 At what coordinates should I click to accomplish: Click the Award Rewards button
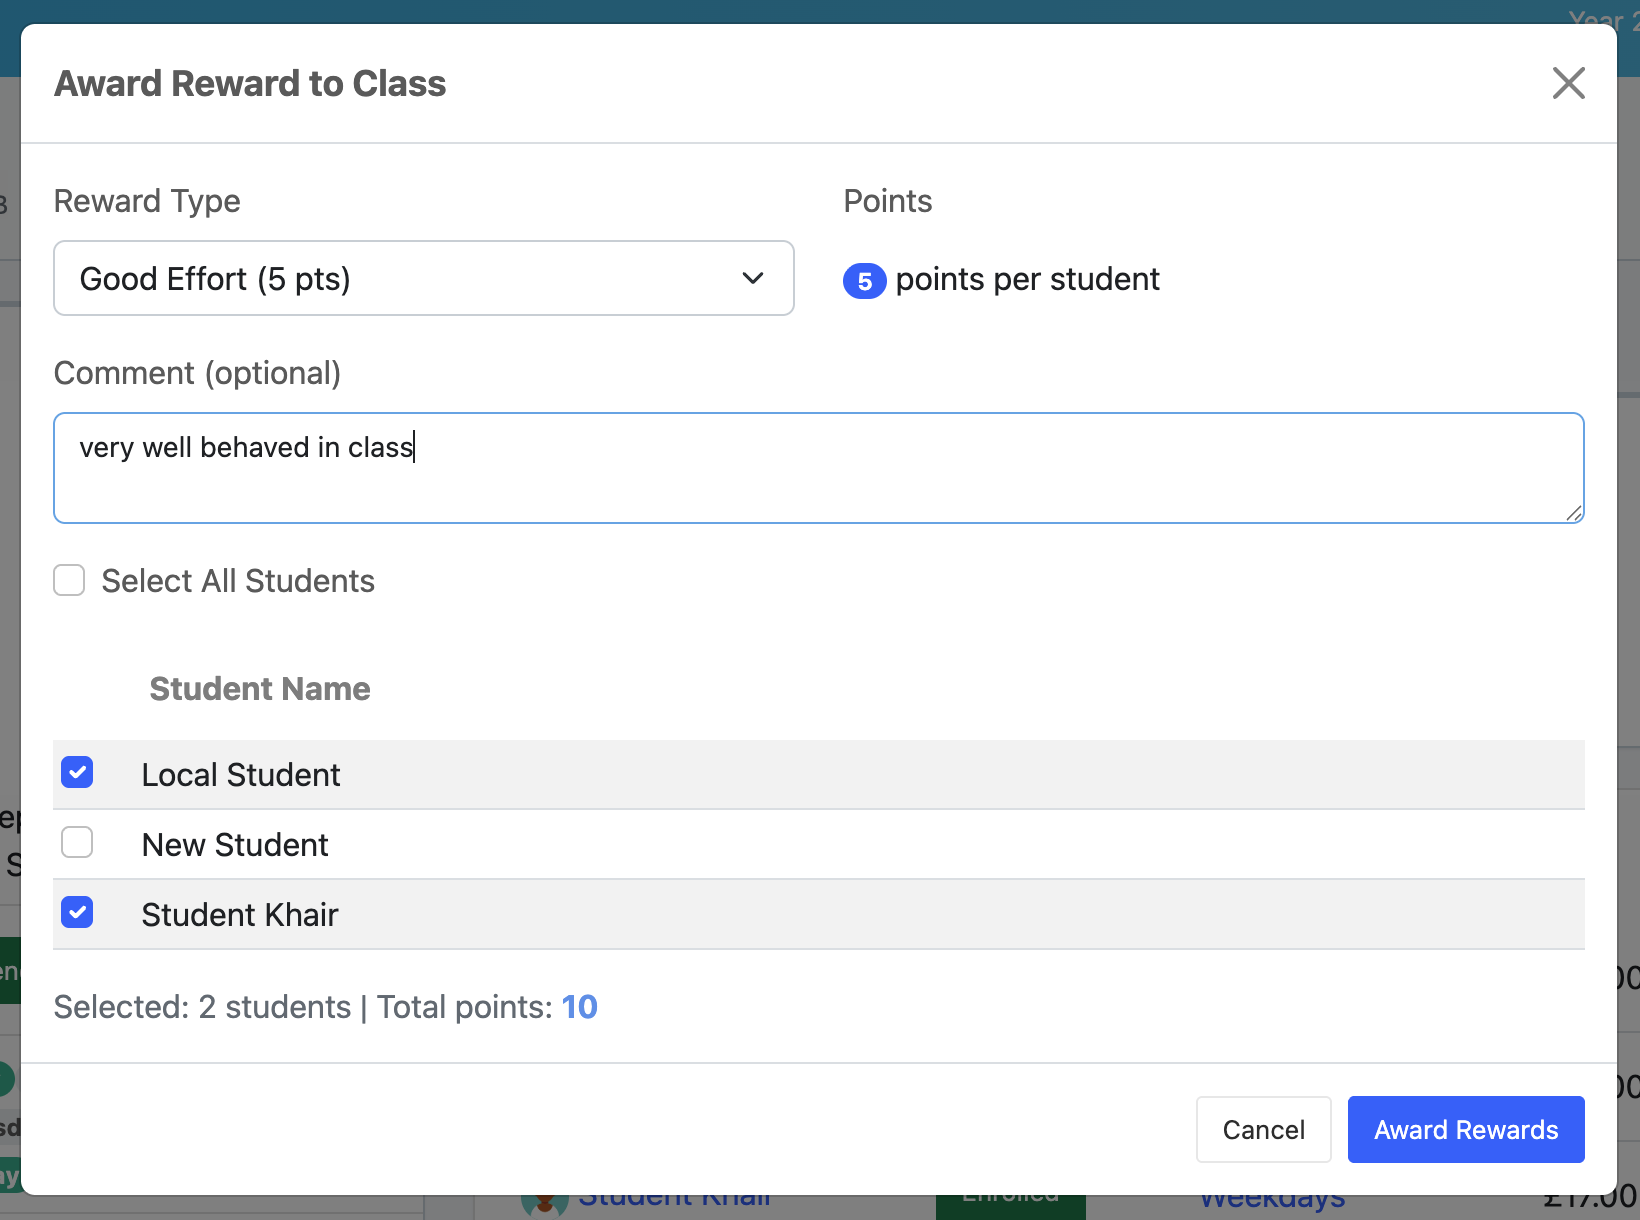pyautogui.click(x=1466, y=1129)
